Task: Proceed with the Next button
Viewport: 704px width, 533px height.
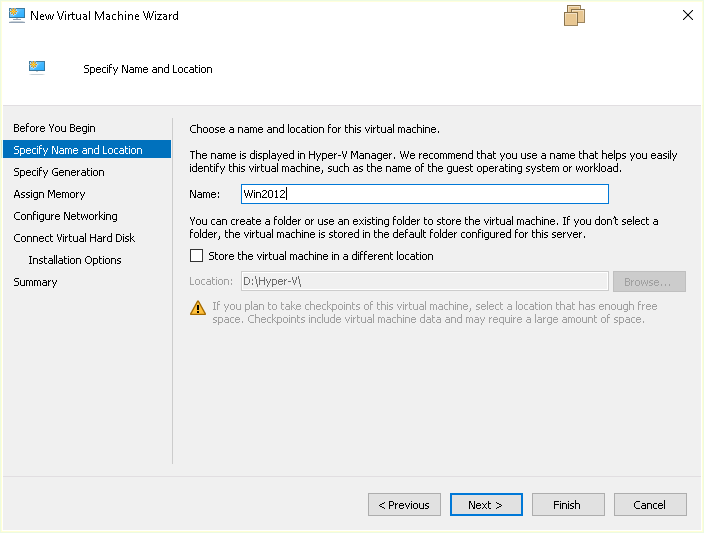Action: (x=486, y=505)
